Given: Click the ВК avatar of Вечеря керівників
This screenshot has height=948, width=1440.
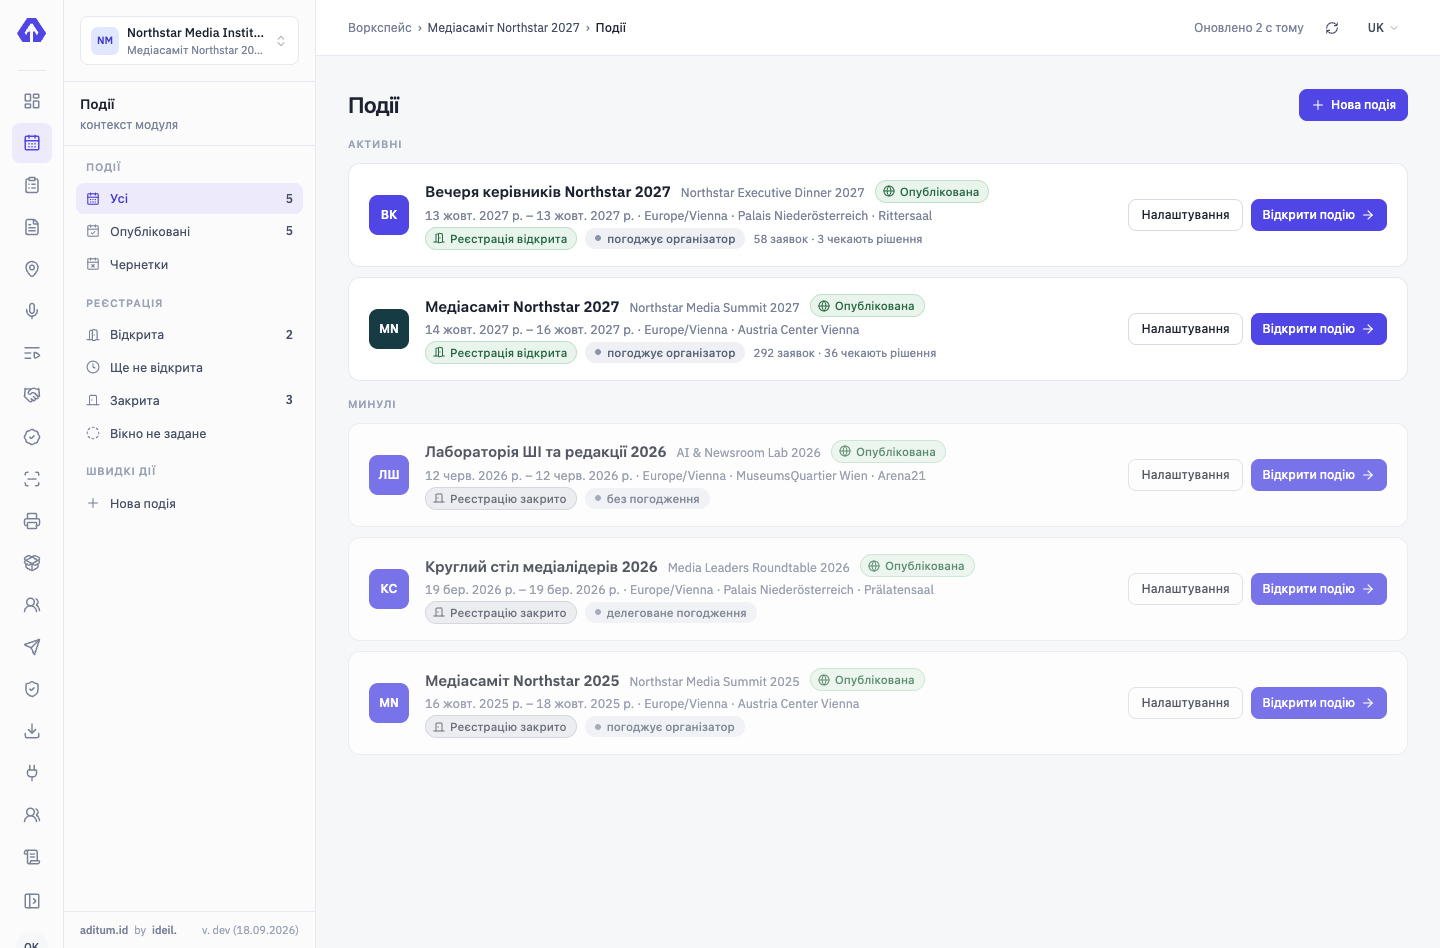Looking at the screenshot, I should point(389,215).
